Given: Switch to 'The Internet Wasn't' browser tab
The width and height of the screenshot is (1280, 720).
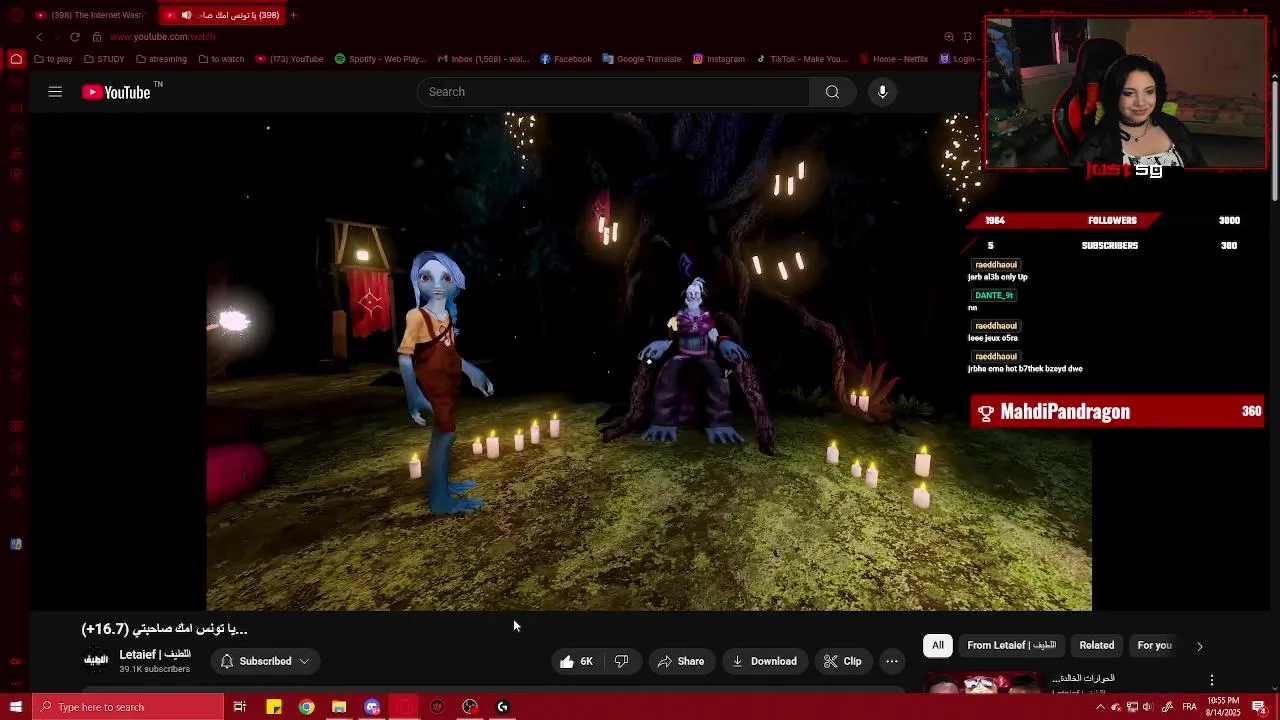Looking at the screenshot, I should point(90,15).
